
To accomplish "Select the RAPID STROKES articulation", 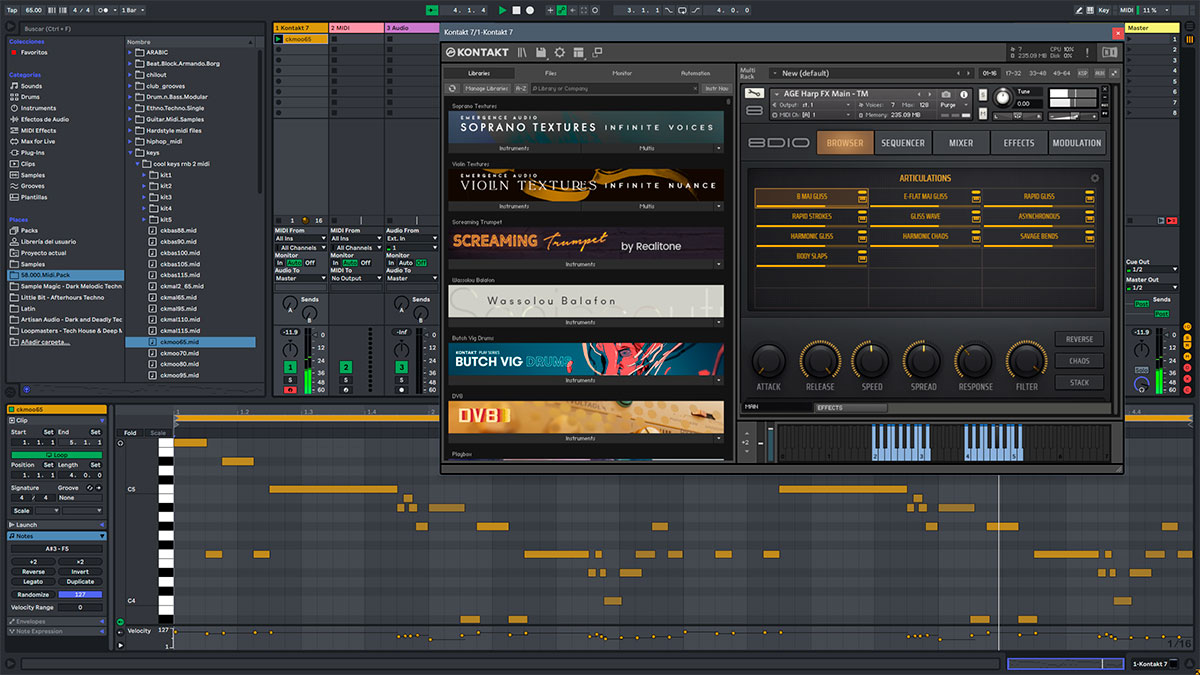I will (x=811, y=217).
